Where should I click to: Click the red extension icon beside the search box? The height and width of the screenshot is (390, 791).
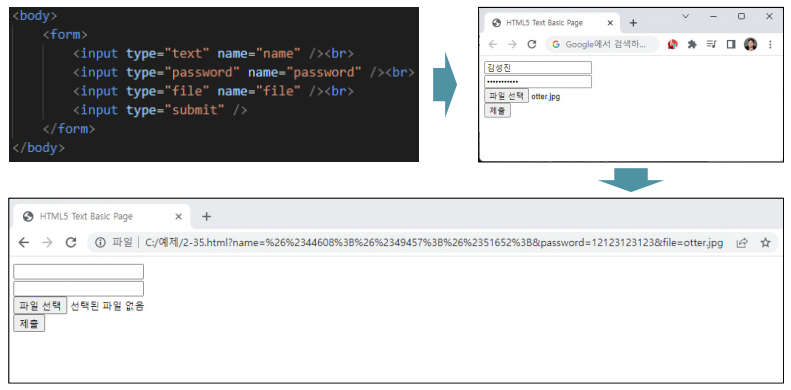[672, 44]
